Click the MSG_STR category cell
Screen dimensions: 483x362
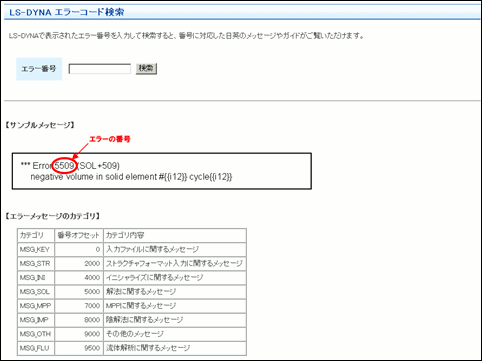tap(36, 263)
